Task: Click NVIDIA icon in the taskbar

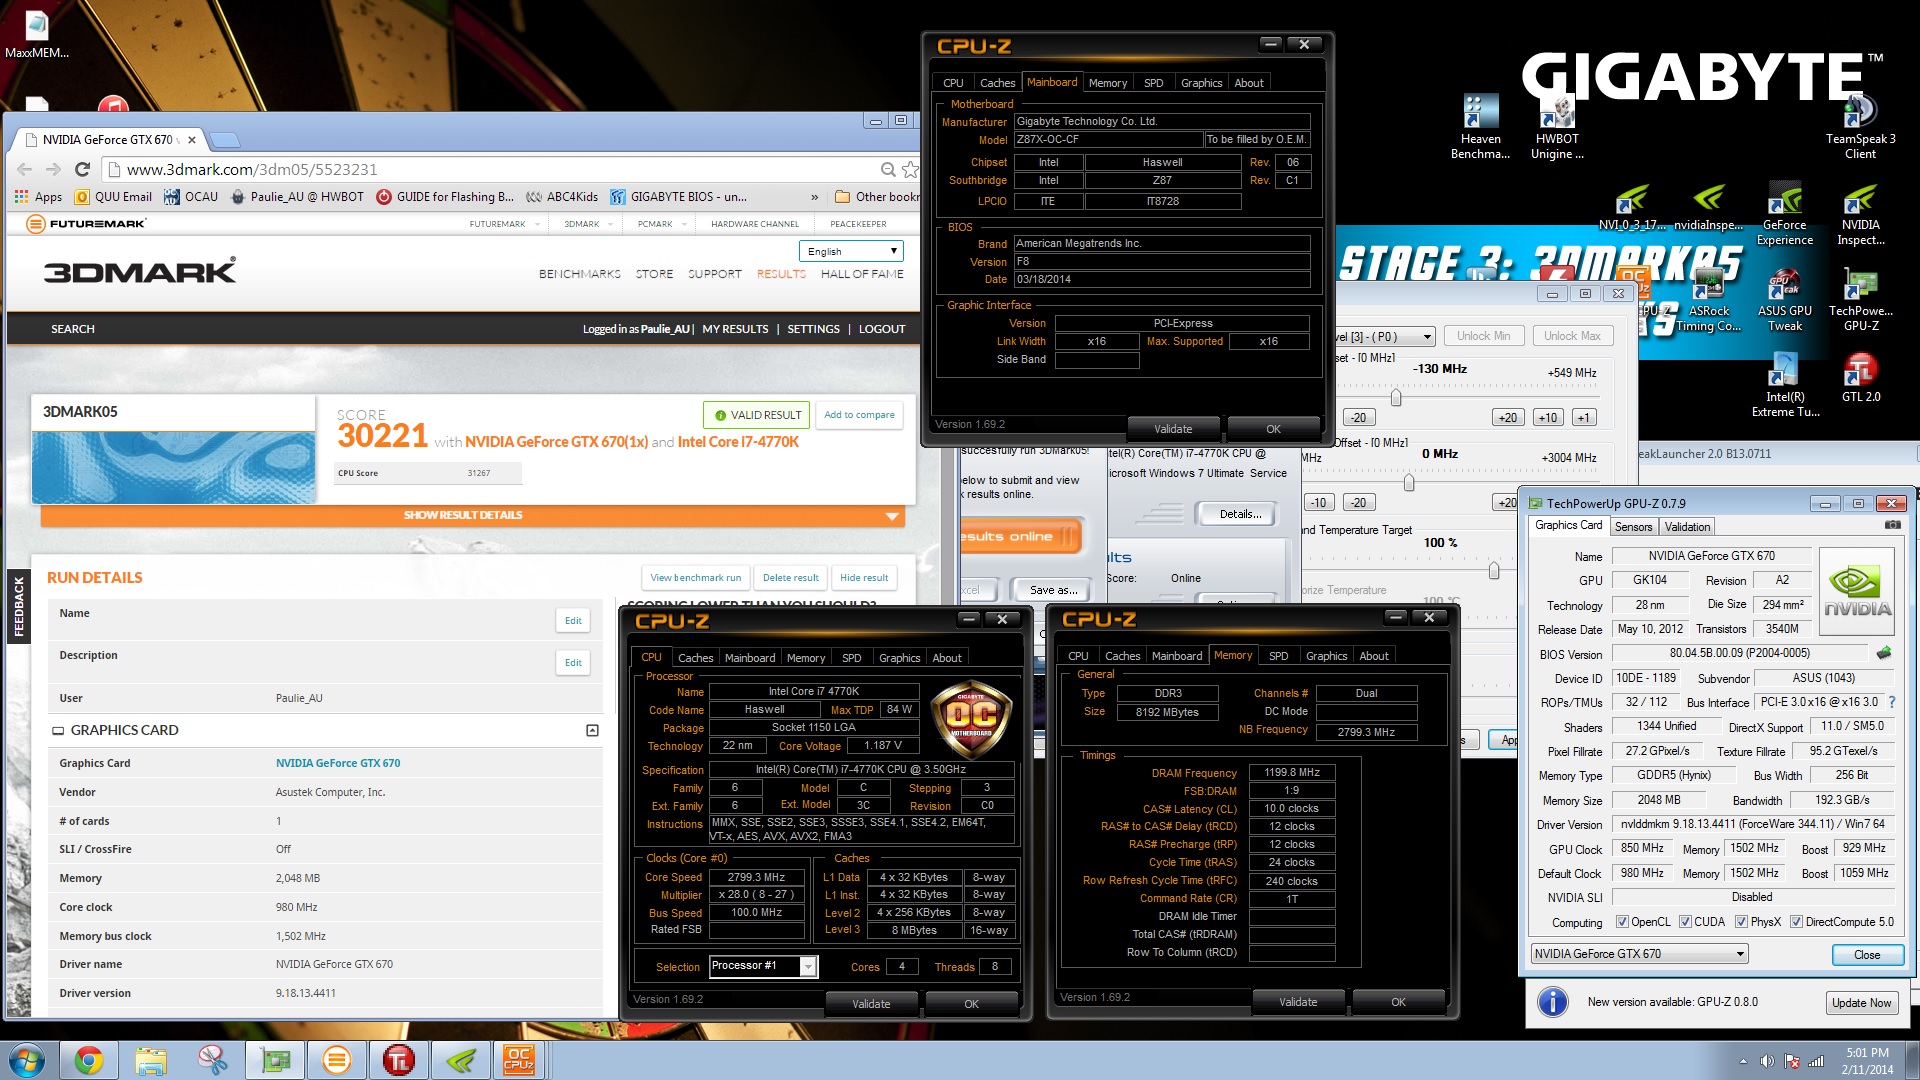Action: pyautogui.click(x=461, y=1060)
